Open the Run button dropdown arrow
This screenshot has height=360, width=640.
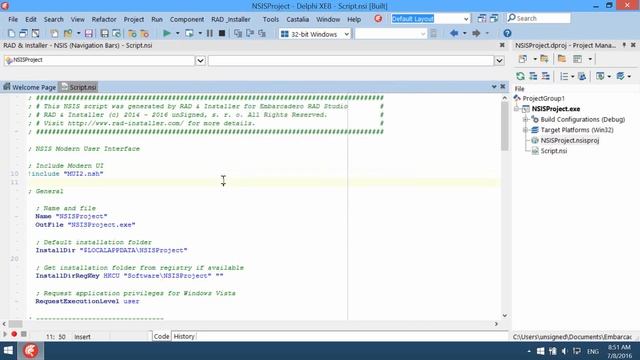(x=178, y=33)
